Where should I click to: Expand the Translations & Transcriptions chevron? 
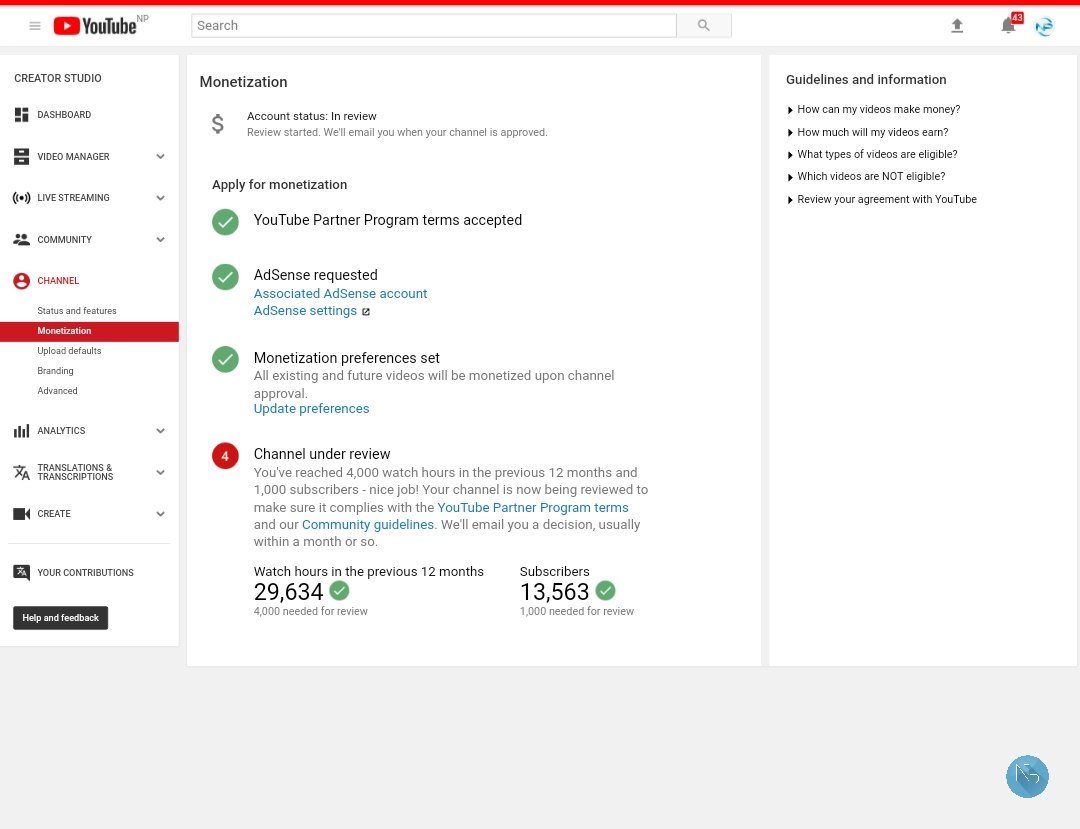(x=160, y=472)
